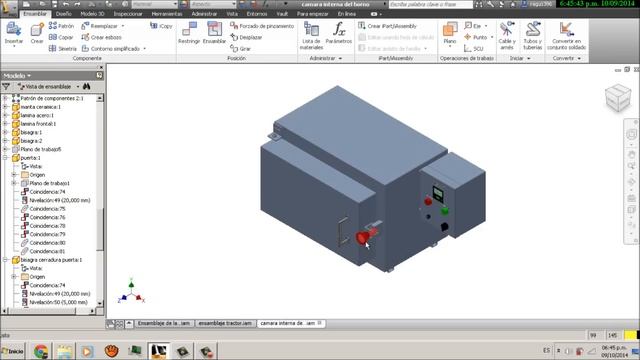Click the SCU coordinate system tool
Viewport: 640px width, 360px height.
click(473, 49)
